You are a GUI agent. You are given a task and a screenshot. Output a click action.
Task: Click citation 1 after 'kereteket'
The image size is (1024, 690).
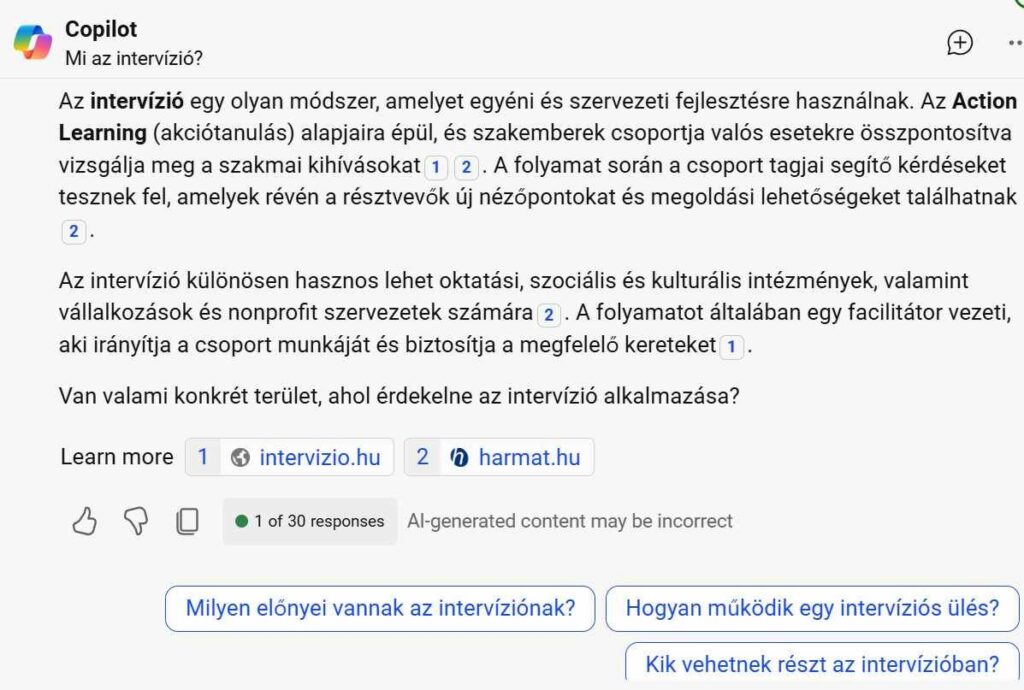tap(731, 347)
